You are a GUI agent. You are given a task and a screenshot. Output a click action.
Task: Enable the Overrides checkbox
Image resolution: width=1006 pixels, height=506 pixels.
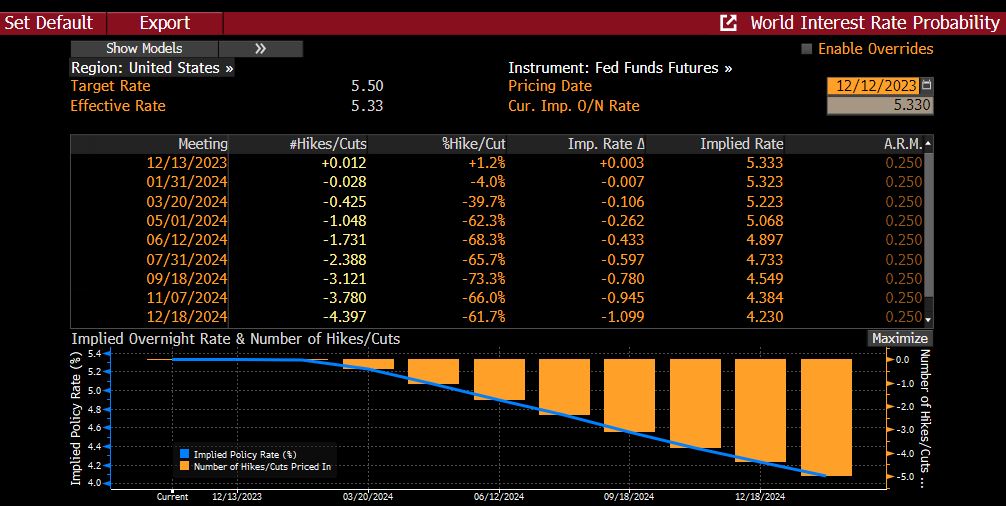(807, 49)
